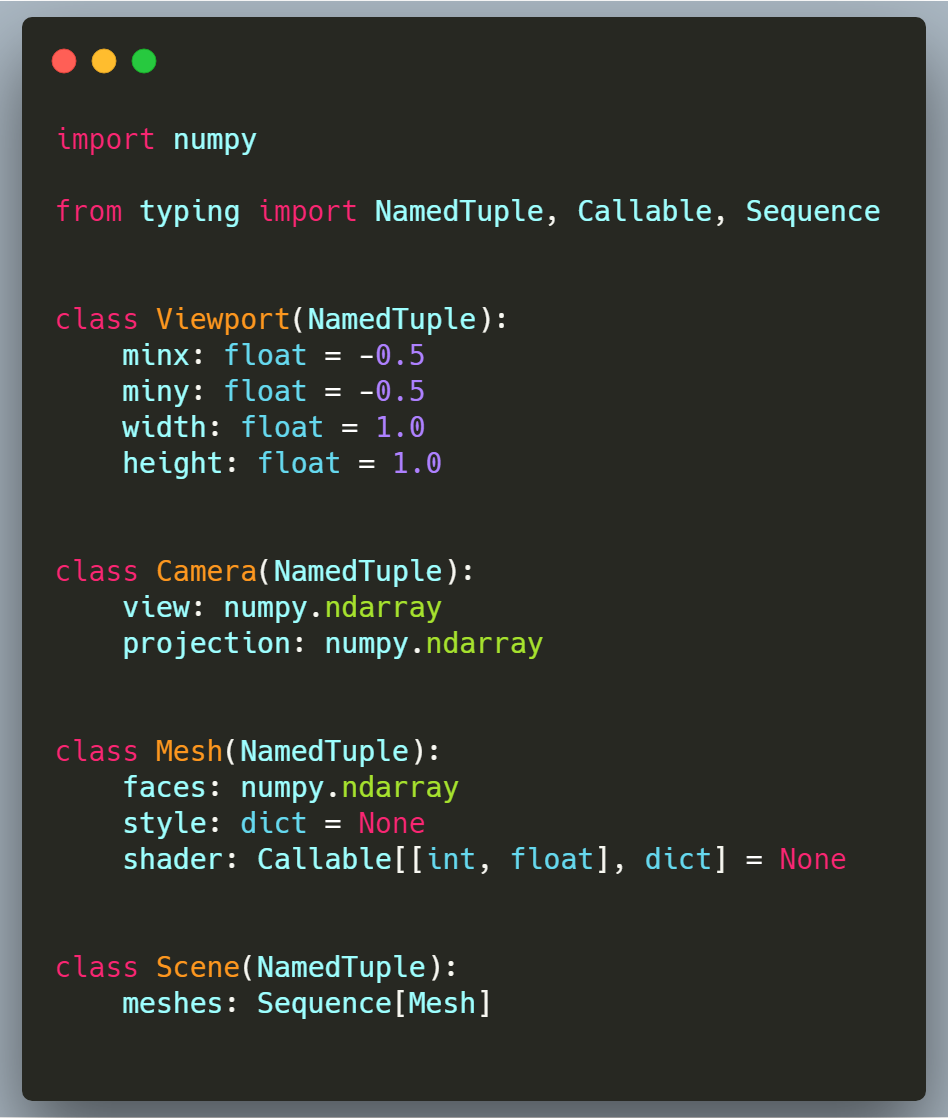Screen dimensions: 948x1118
Task: Click 'float' on the shader line
Action: click(552, 859)
